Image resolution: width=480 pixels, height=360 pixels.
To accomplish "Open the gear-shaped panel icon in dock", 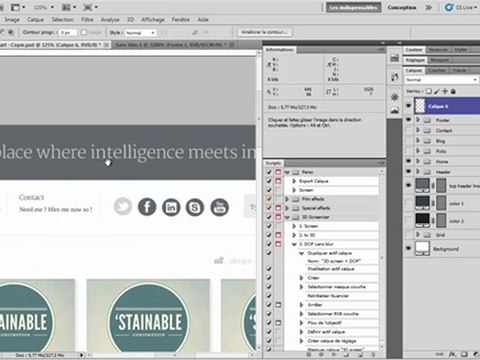I will 395,97.
